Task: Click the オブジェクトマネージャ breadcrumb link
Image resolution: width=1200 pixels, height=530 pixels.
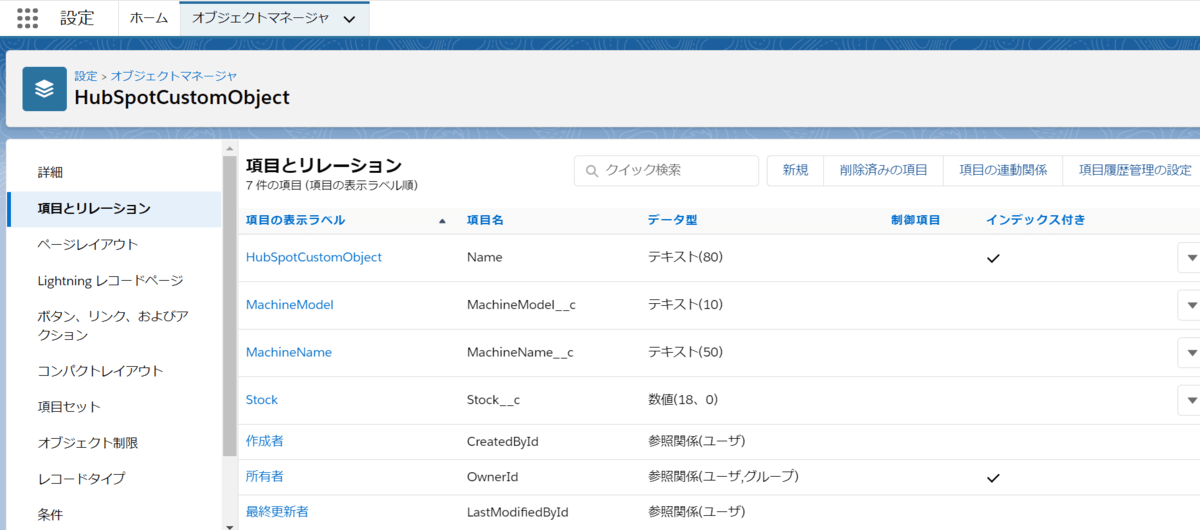Action: [x=173, y=76]
